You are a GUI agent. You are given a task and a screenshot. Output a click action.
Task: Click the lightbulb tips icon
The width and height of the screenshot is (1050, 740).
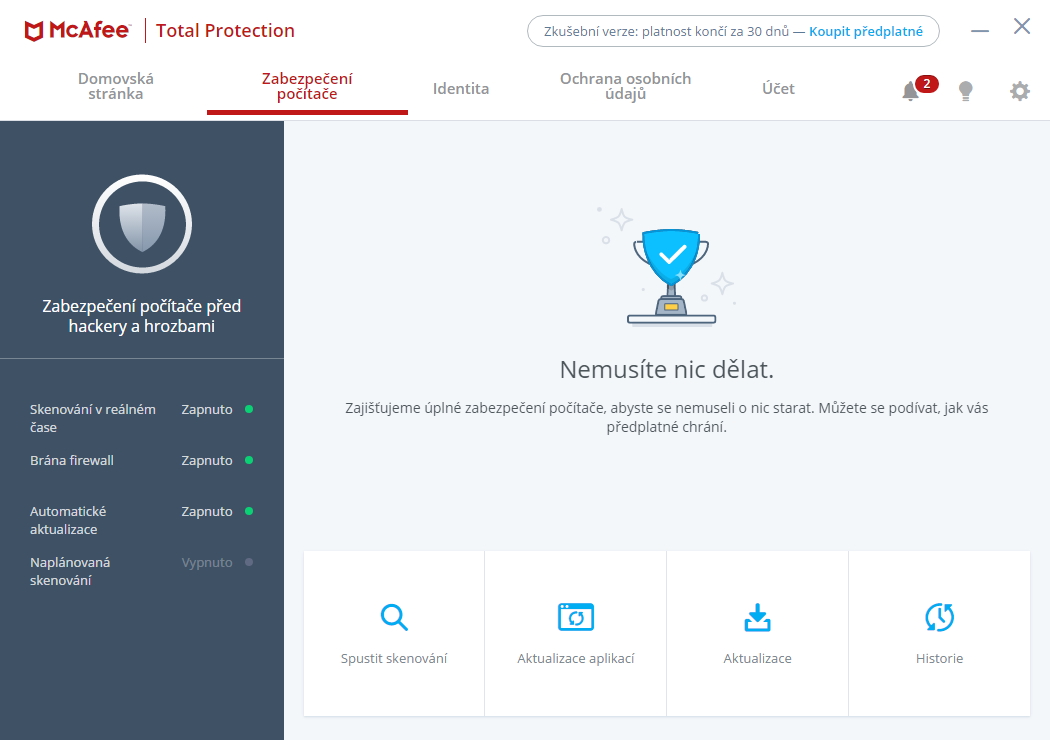pyautogui.click(x=966, y=91)
